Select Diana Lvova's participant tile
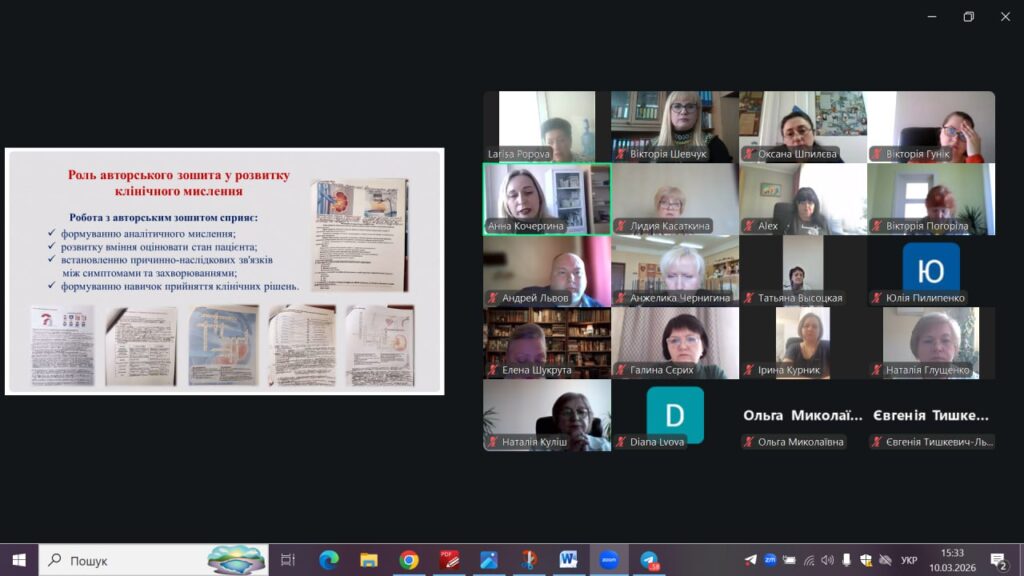This screenshot has width=1024, height=576. tap(675, 415)
